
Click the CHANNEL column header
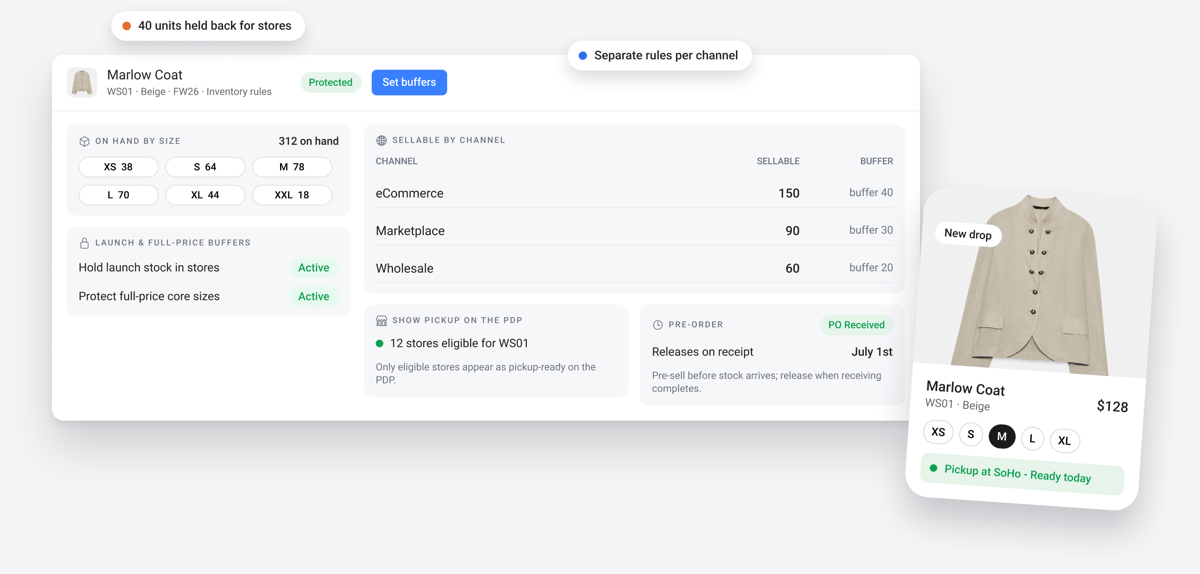pos(397,161)
